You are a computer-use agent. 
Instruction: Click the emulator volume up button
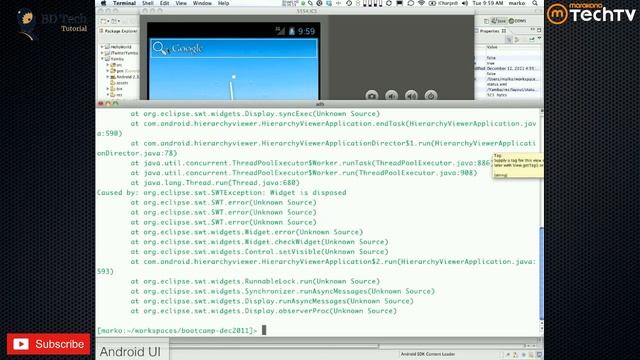tap(411, 96)
